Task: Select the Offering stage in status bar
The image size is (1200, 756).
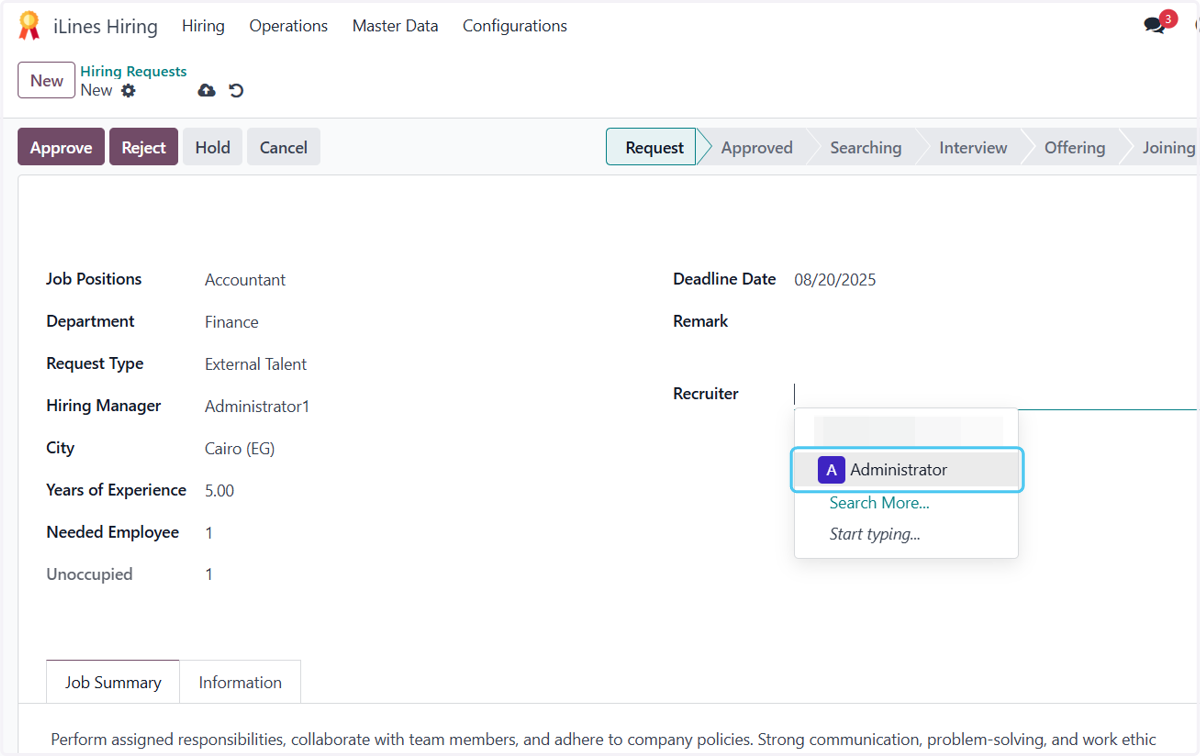Action: (x=1075, y=147)
